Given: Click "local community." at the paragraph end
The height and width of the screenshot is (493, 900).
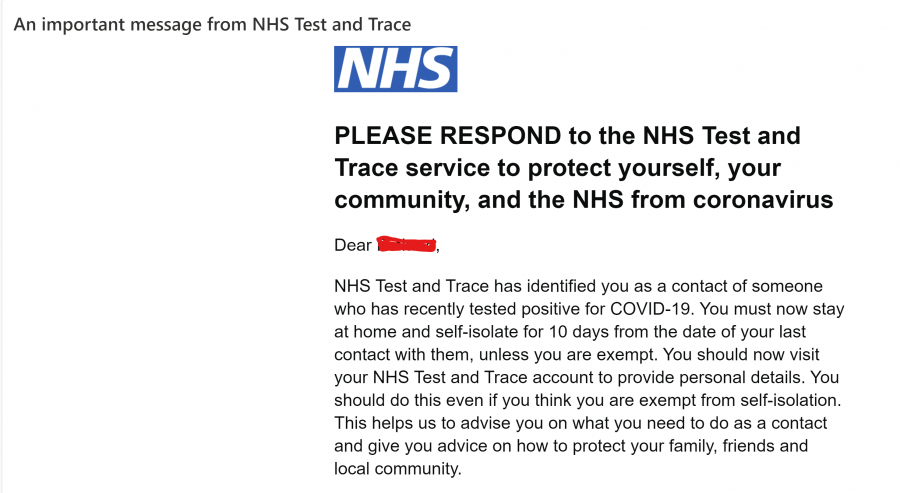Looking at the screenshot, I should [399, 468].
